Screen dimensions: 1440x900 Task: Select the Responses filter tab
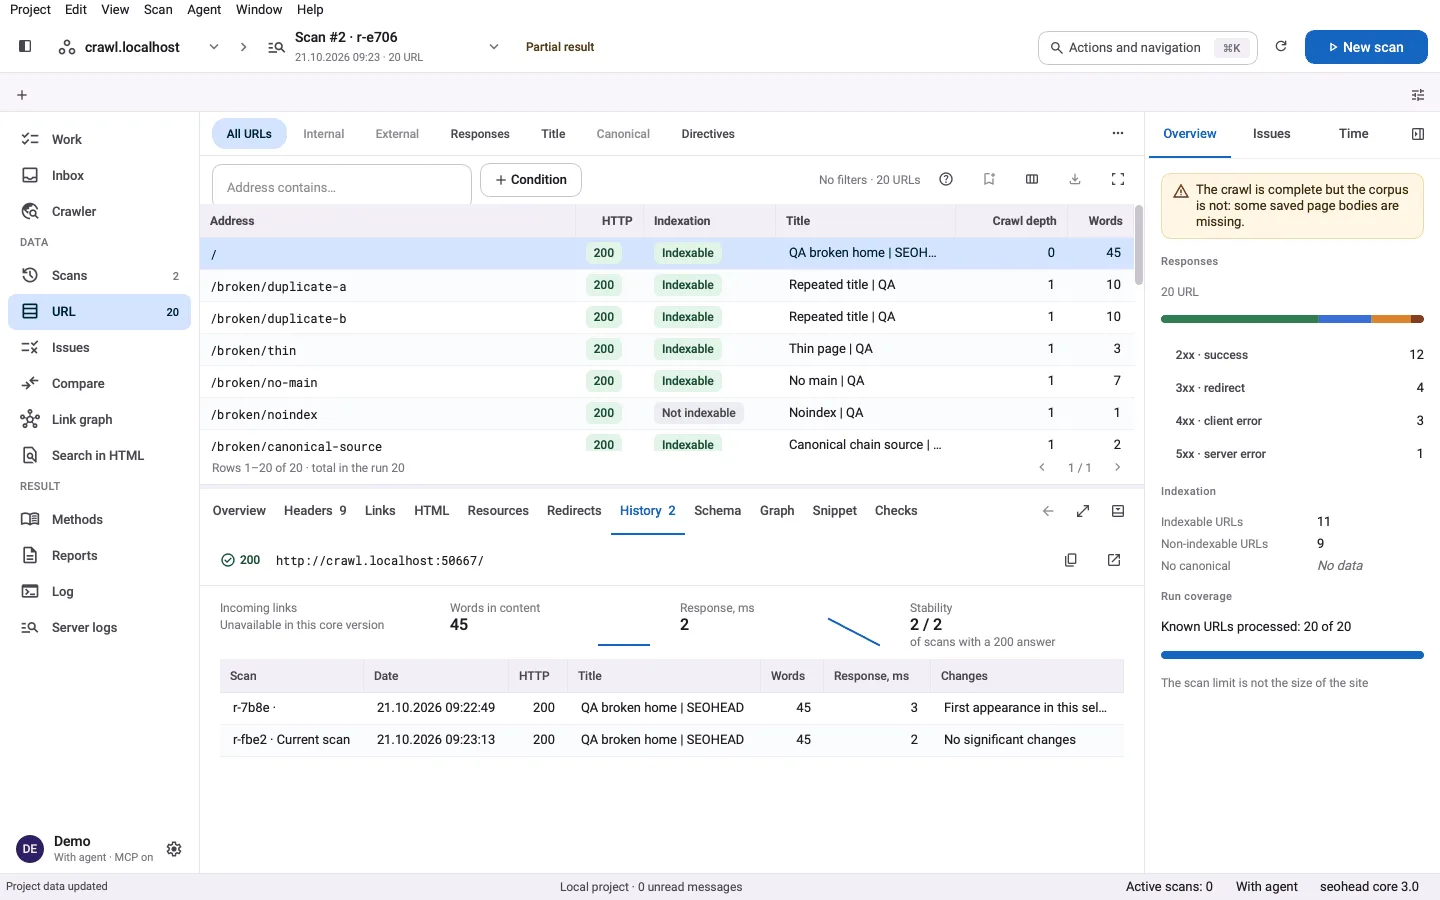pos(480,134)
